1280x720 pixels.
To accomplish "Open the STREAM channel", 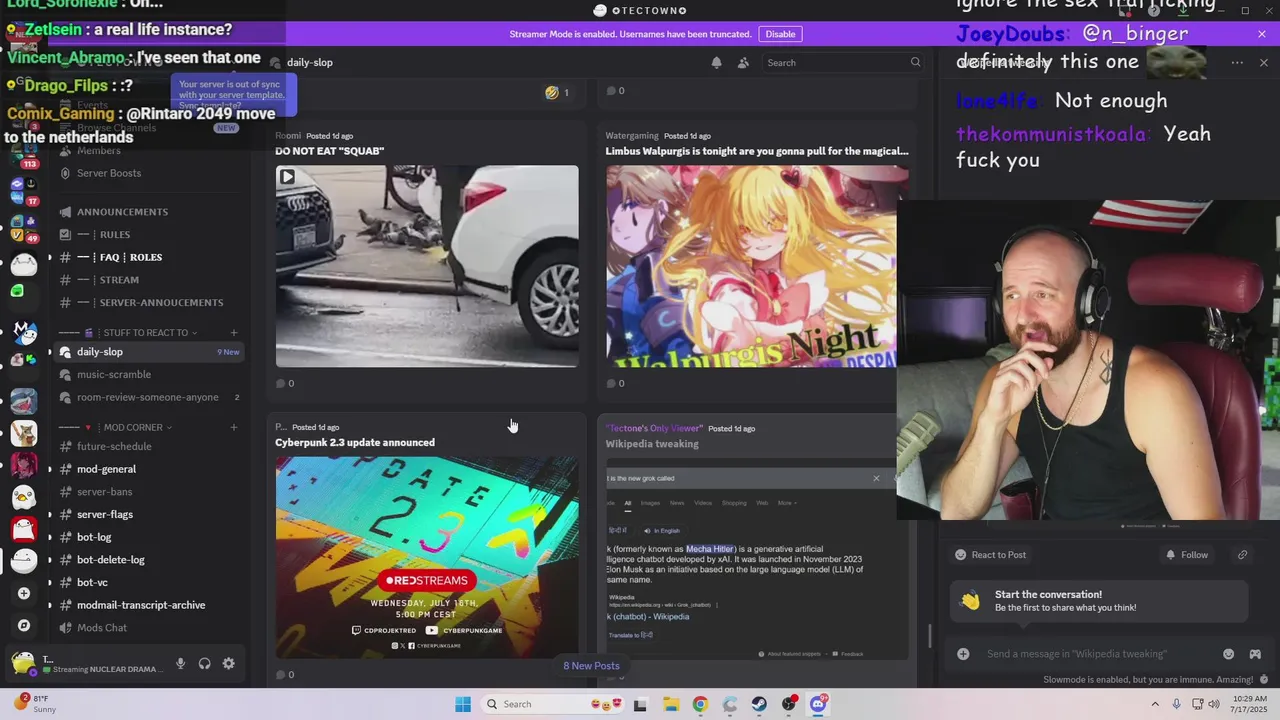I will point(148,280).
